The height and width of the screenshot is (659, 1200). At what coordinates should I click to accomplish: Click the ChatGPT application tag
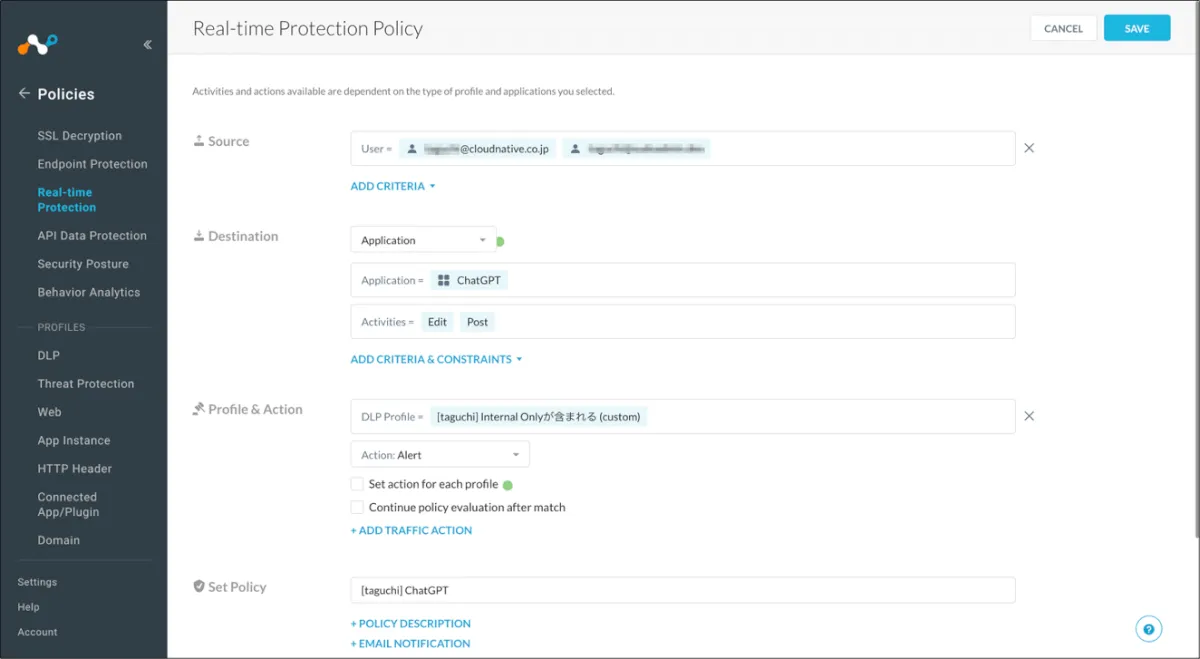pos(469,281)
